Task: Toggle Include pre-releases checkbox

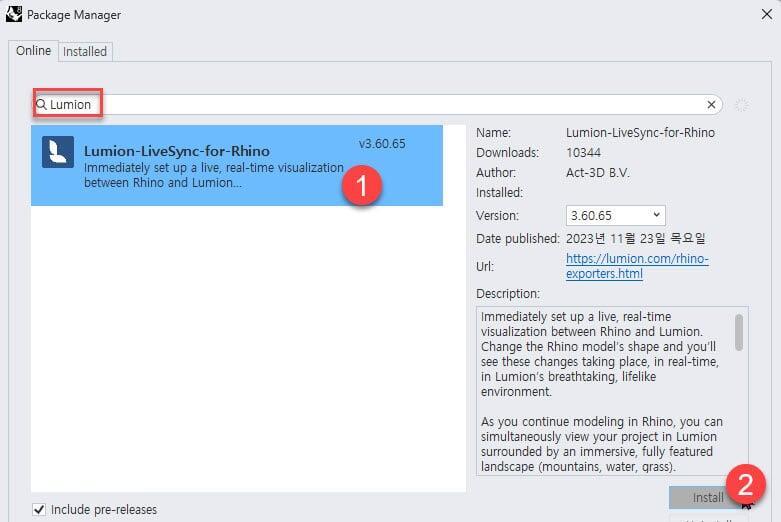Action: pos(39,510)
